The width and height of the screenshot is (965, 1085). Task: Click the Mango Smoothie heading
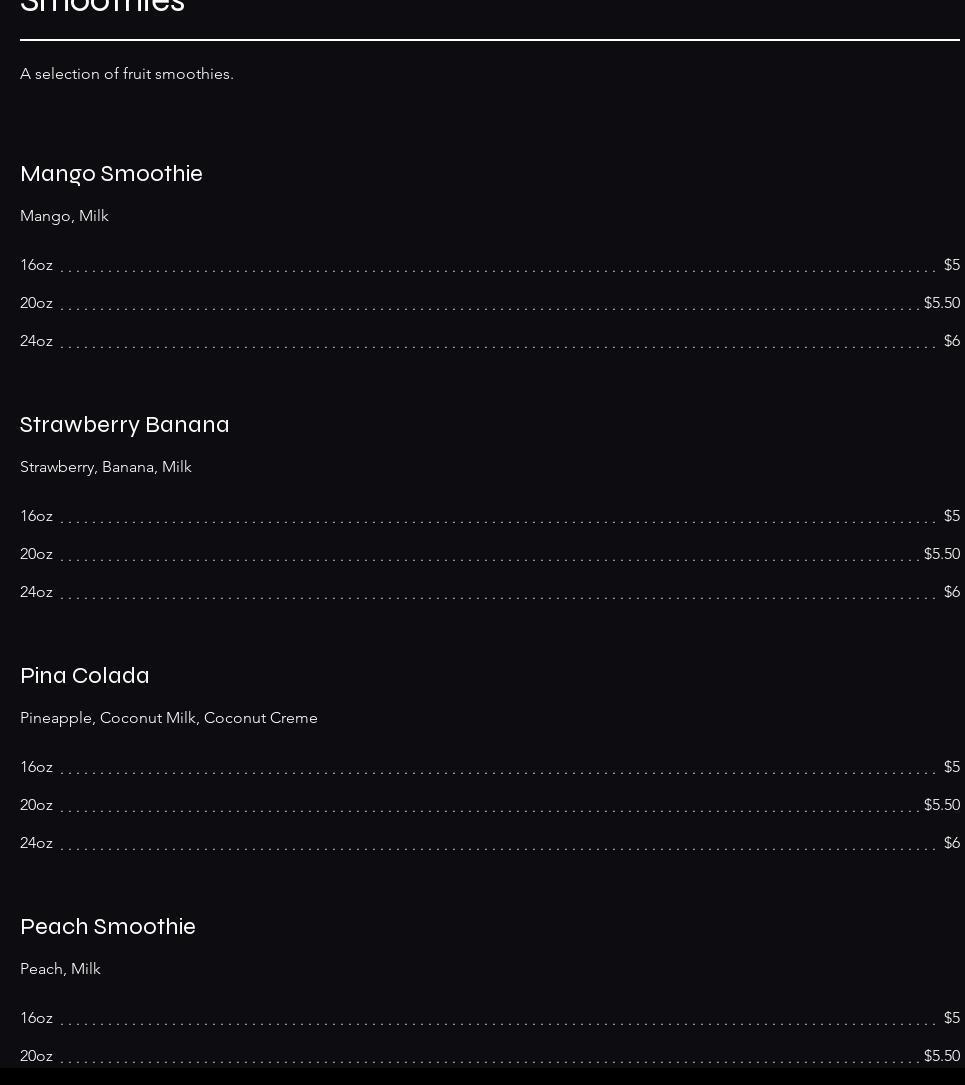tap(111, 174)
